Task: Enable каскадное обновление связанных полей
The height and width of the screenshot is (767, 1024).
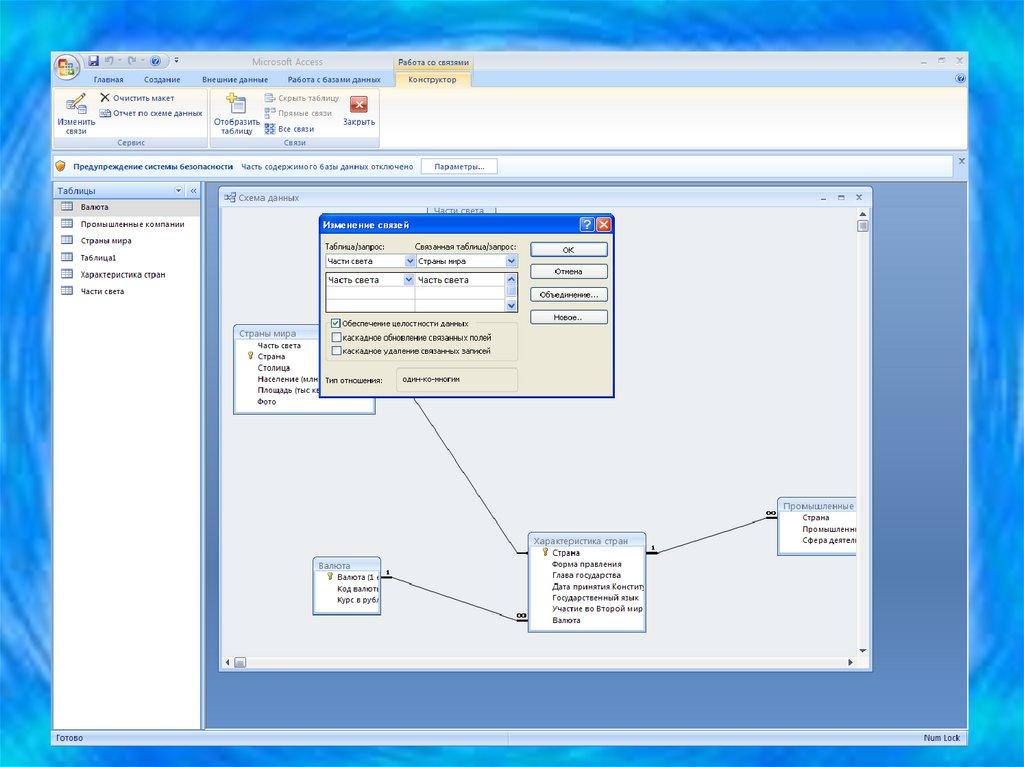Action: [x=336, y=338]
